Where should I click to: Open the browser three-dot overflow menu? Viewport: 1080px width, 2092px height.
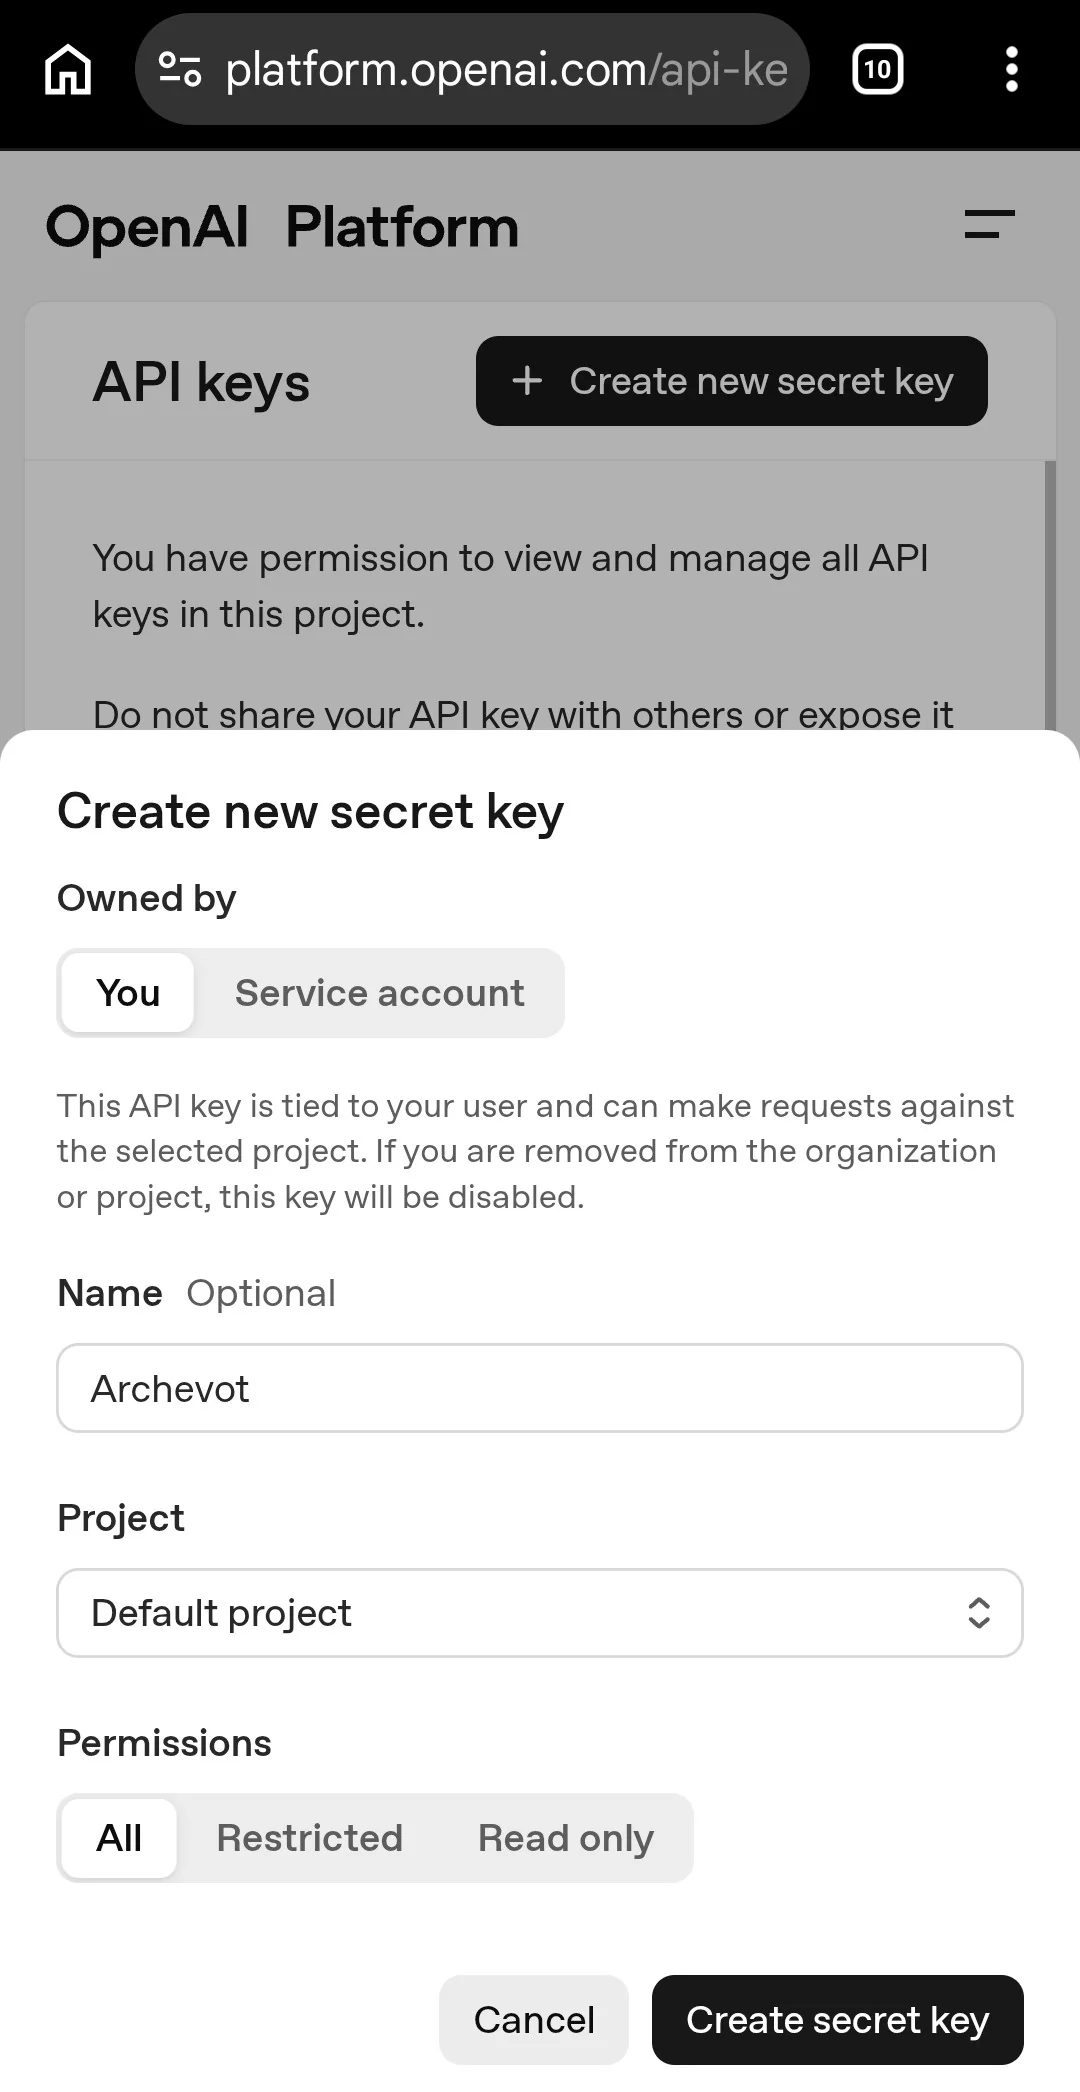pyautogui.click(x=1012, y=69)
